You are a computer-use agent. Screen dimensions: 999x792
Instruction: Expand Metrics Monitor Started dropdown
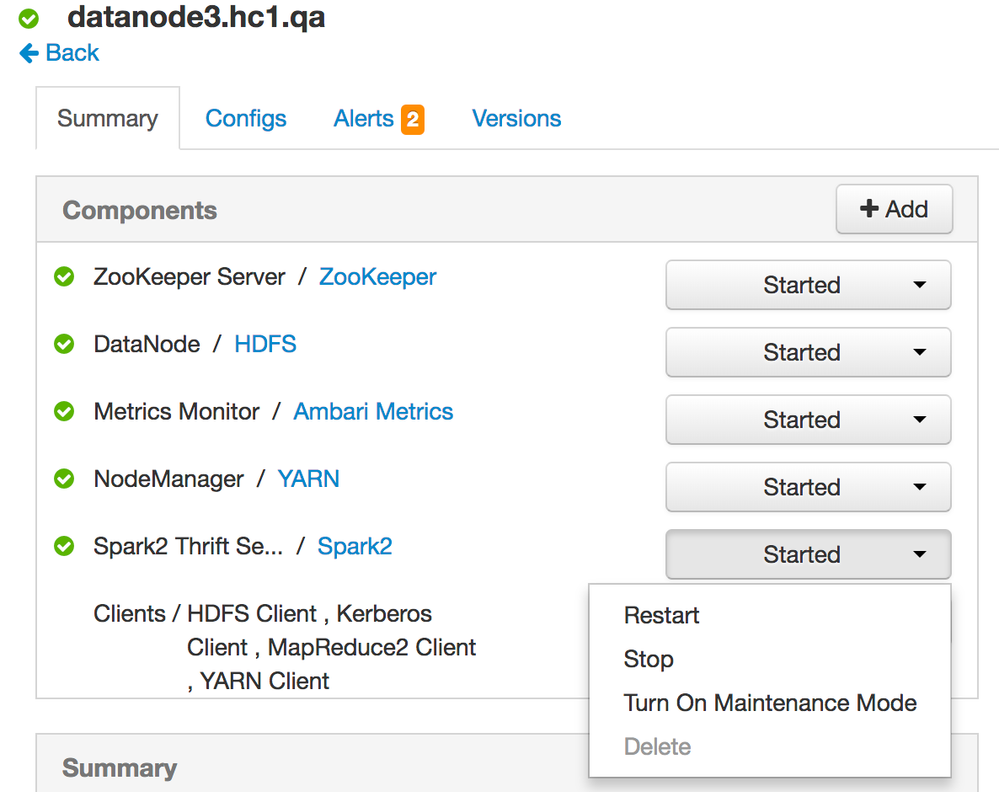[x=808, y=420]
